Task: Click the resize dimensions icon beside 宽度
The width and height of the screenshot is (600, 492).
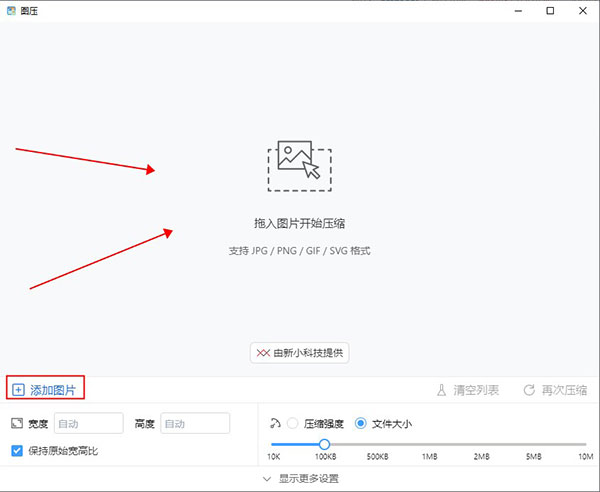Action: click(x=17, y=424)
